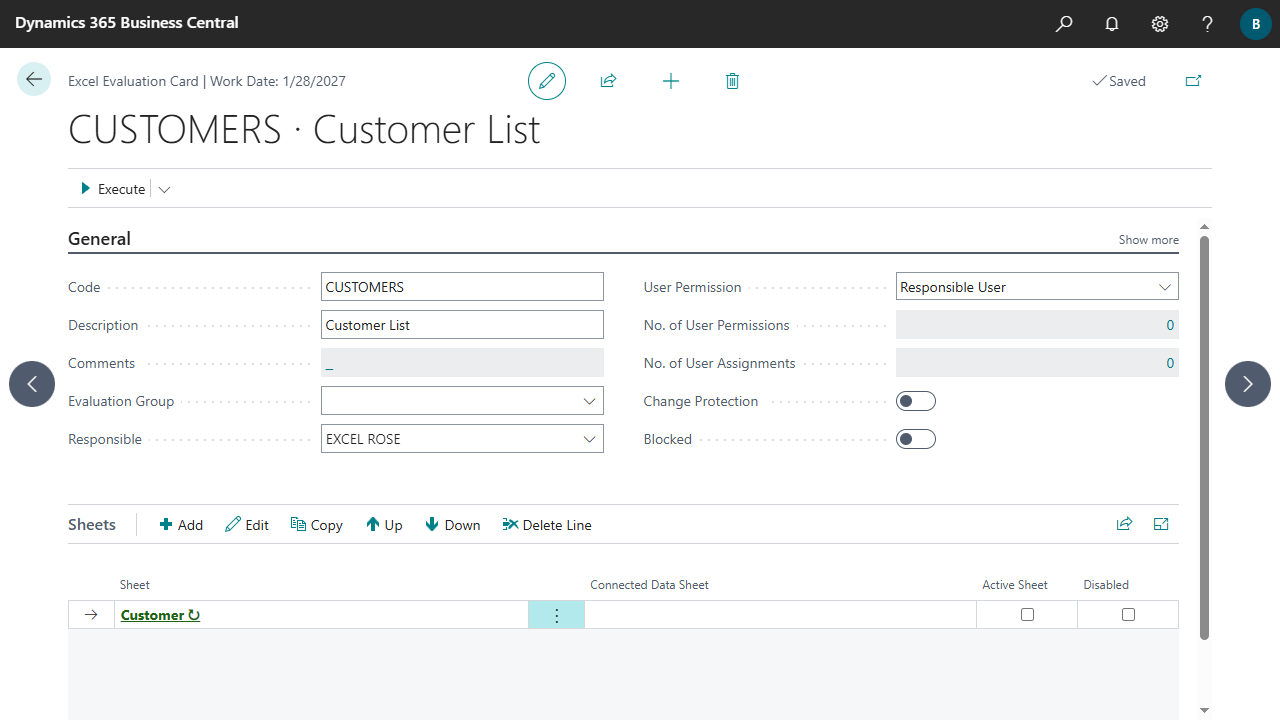Check Active Sheet box for Customer row
This screenshot has height=720, width=1280.
click(1027, 615)
